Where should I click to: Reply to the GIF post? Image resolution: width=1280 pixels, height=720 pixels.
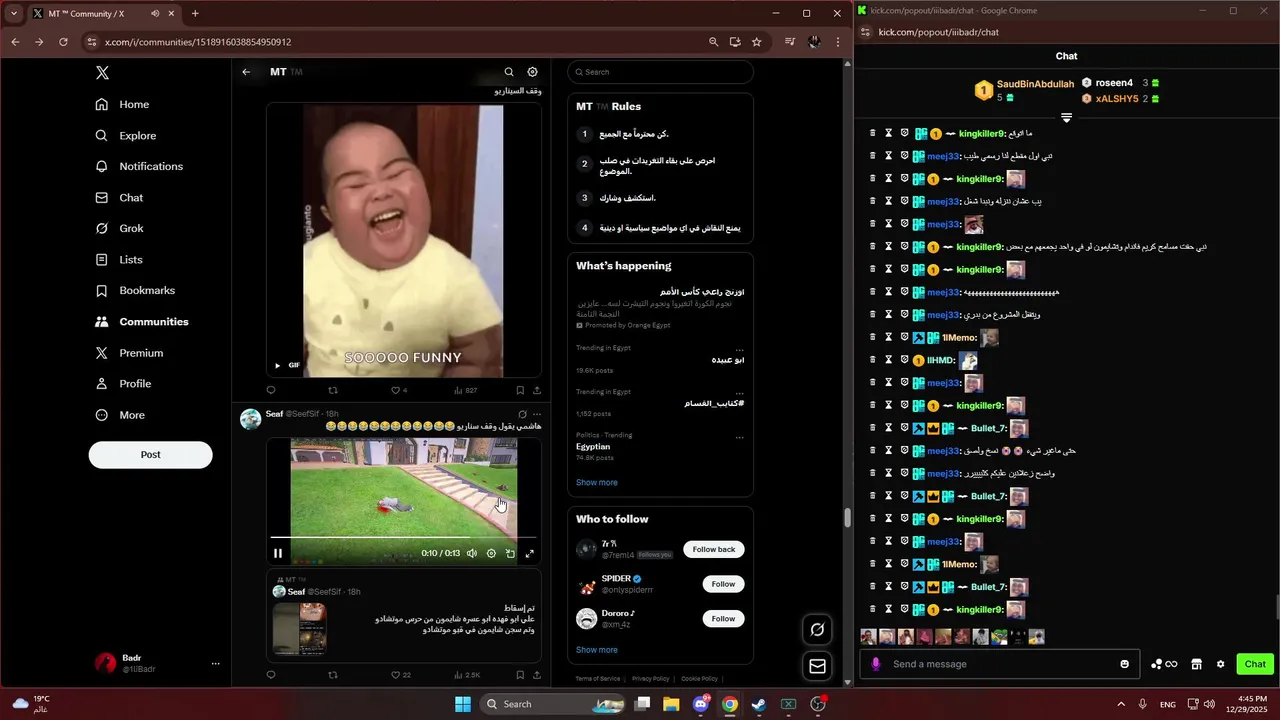(x=271, y=390)
